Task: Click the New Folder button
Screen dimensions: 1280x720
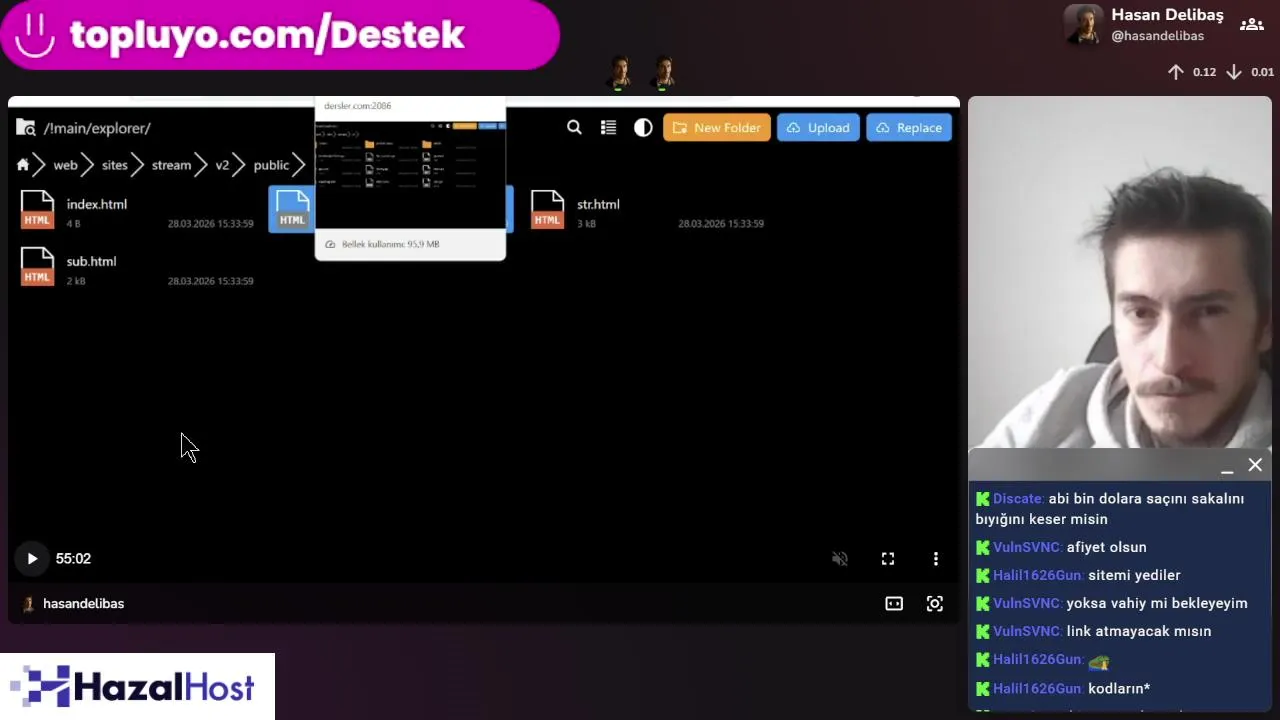Action: click(x=717, y=127)
